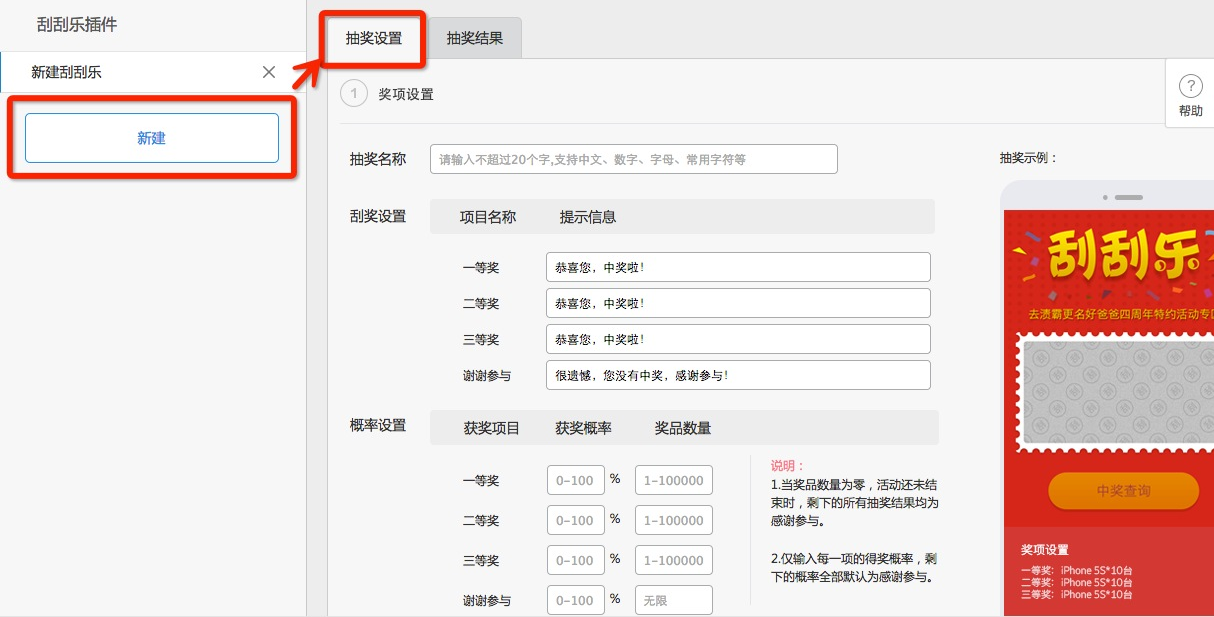Open the 帮助 question mark icon
The width and height of the screenshot is (1214, 617).
pyautogui.click(x=1190, y=86)
